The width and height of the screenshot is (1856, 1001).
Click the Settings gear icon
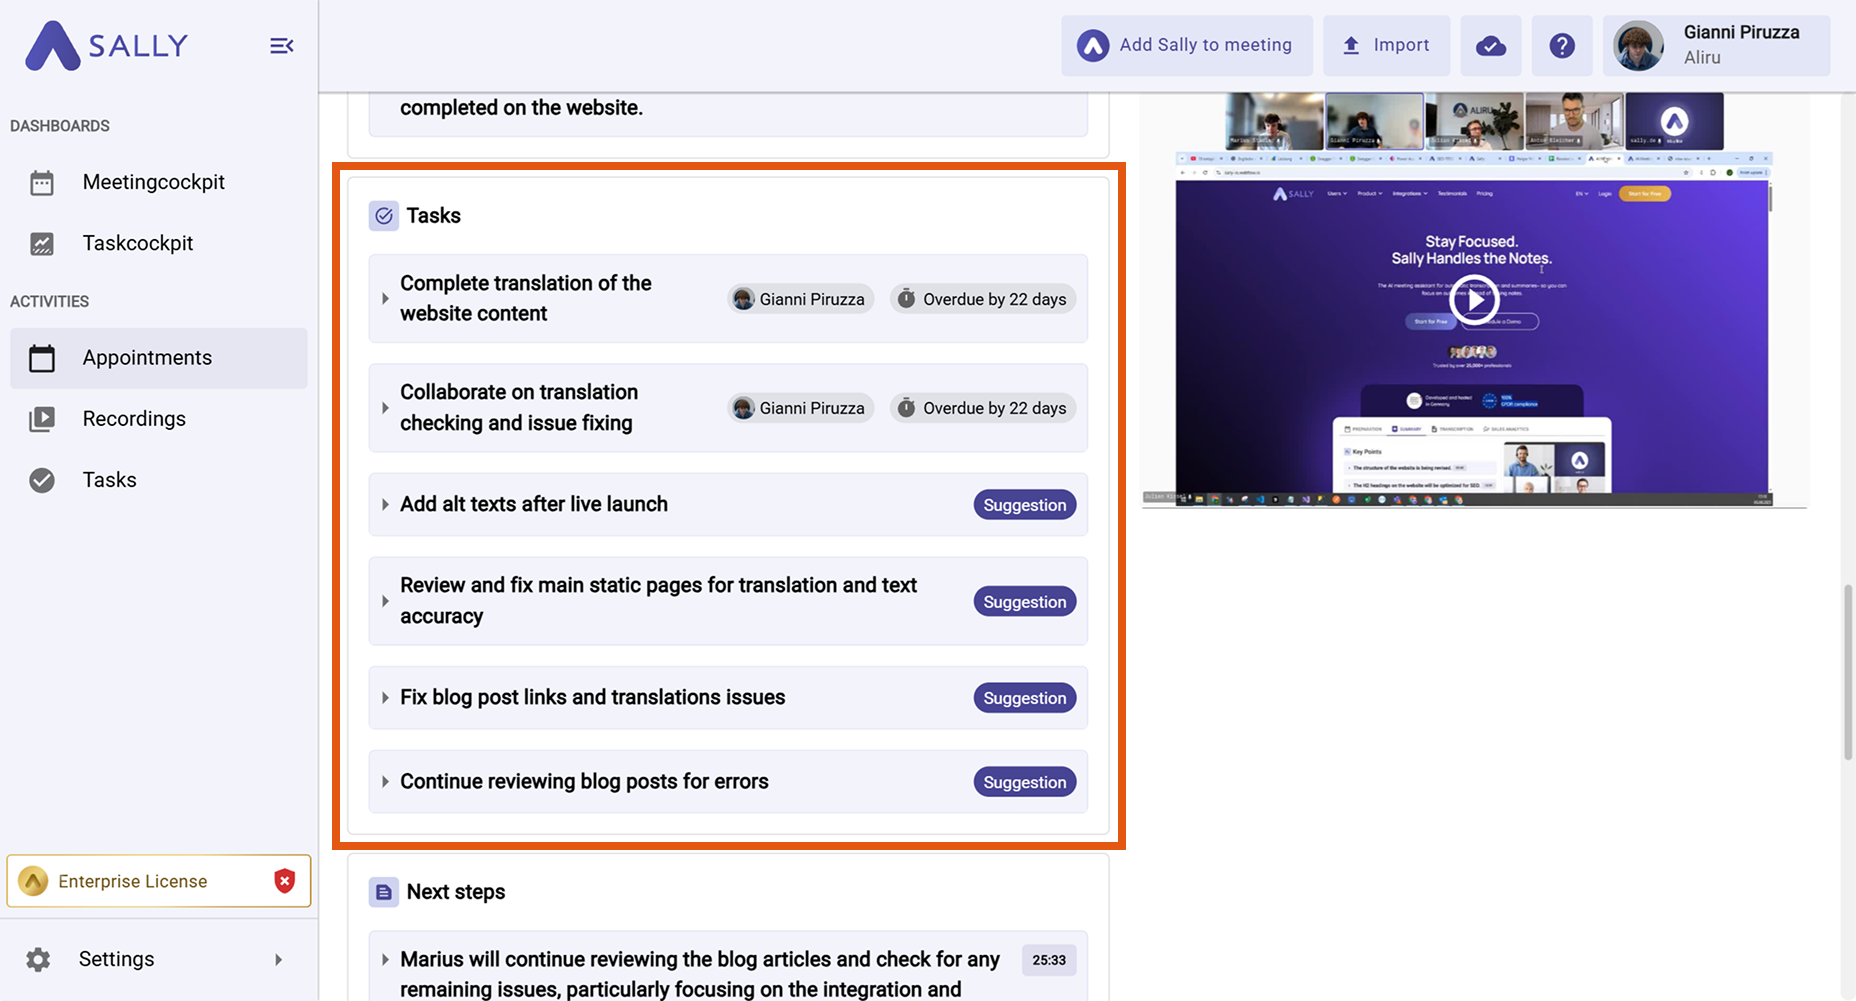(38, 960)
